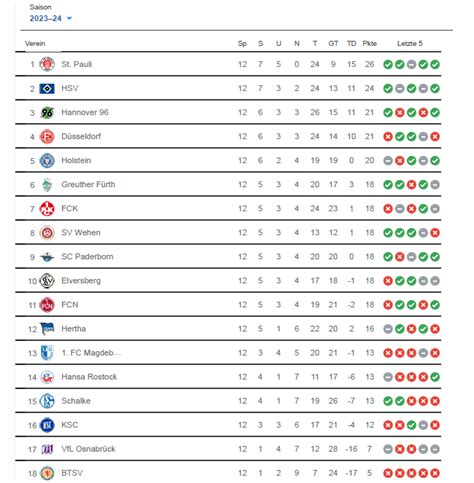The height and width of the screenshot is (483, 474).
Task: Open the 2023–24 season dropdown
Action: (x=51, y=18)
